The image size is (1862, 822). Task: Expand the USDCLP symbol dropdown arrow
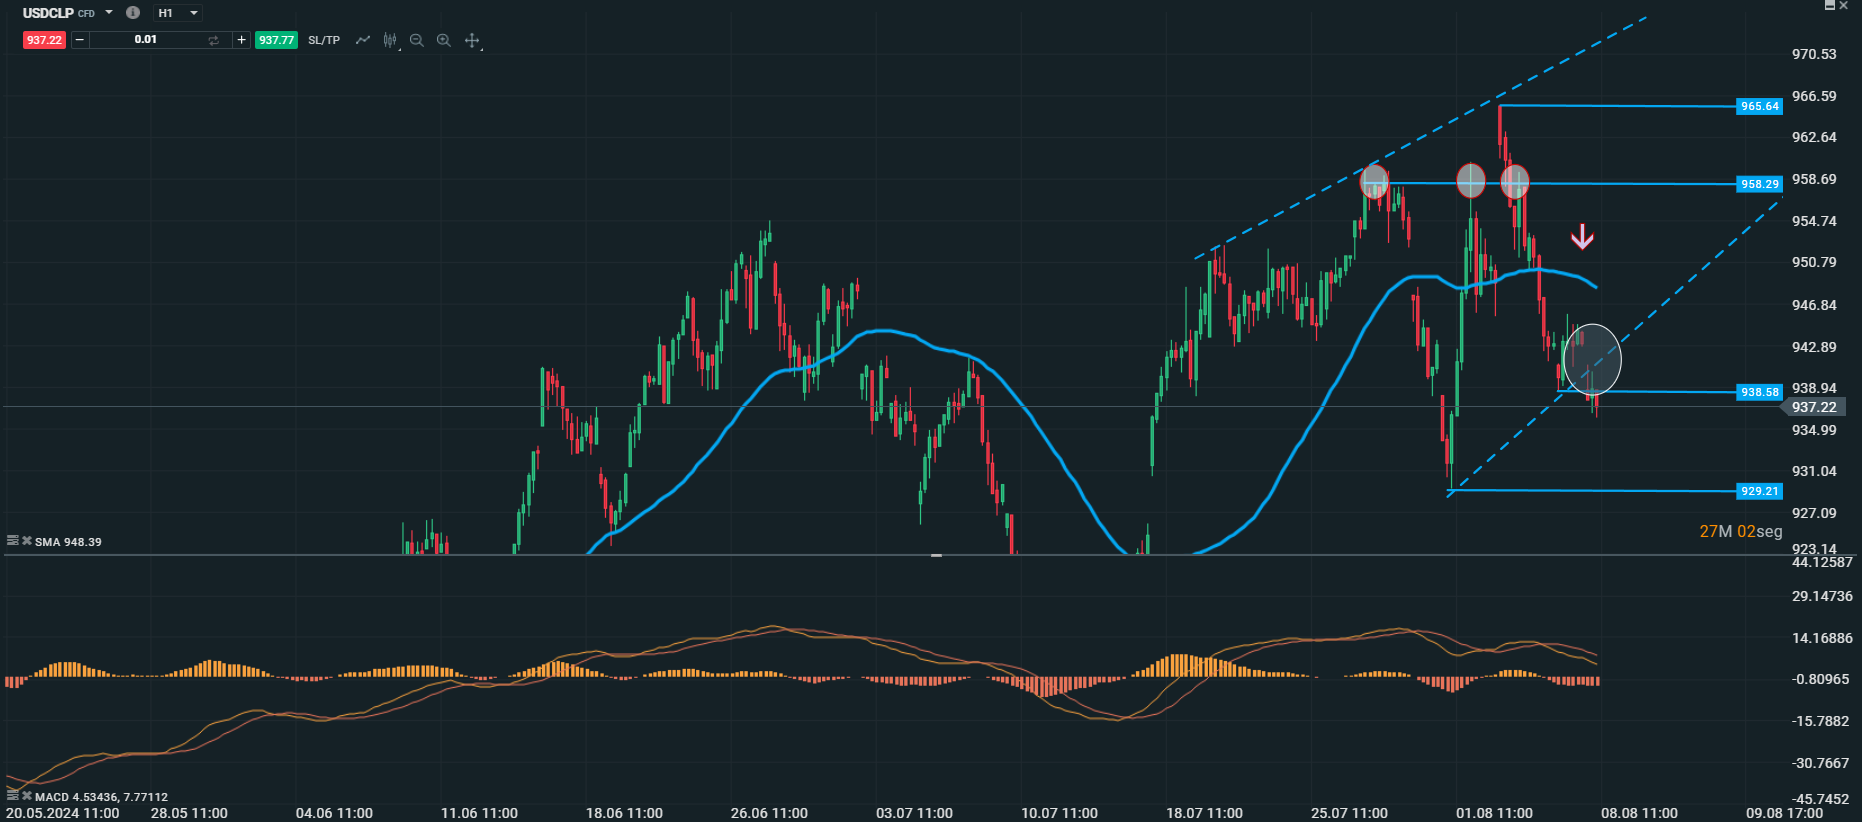[109, 13]
